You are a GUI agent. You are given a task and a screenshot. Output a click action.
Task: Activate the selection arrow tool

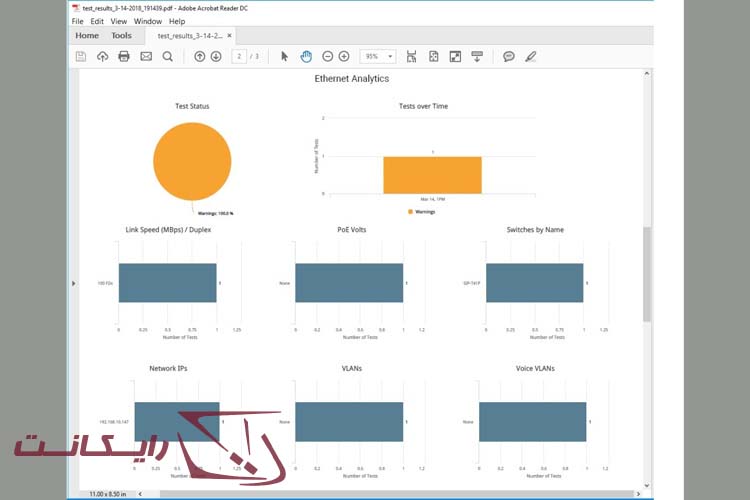pyautogui.click(x=285, y=57)
